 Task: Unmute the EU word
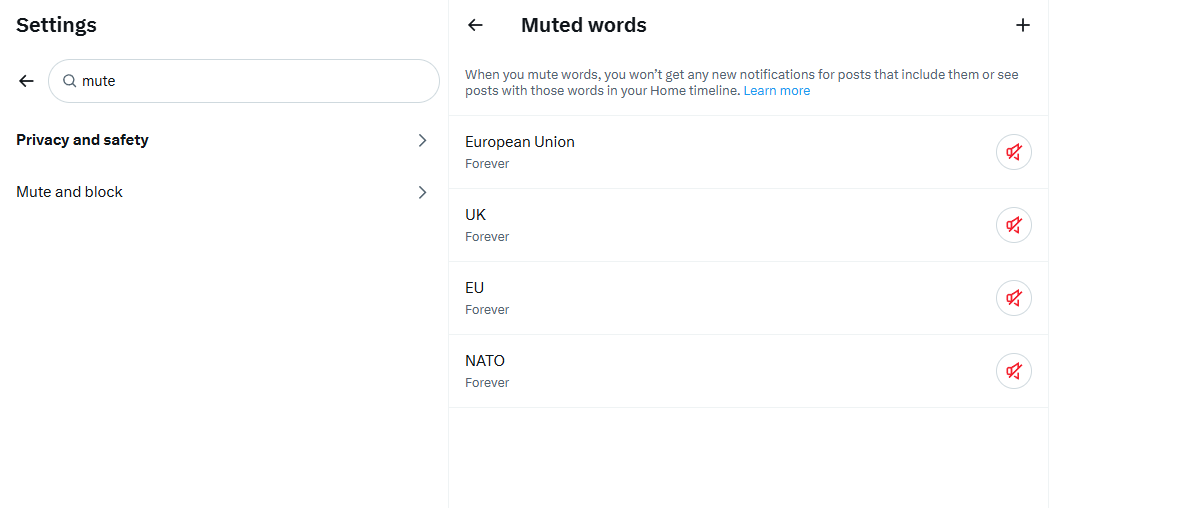pos(1014,298)
